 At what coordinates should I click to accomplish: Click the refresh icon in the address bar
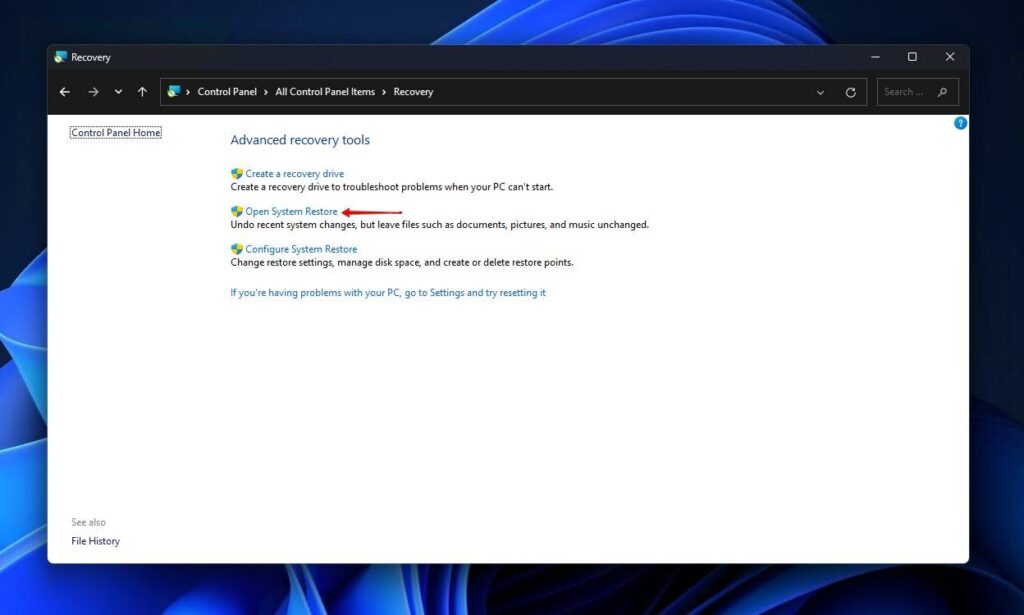coord(851,91)
